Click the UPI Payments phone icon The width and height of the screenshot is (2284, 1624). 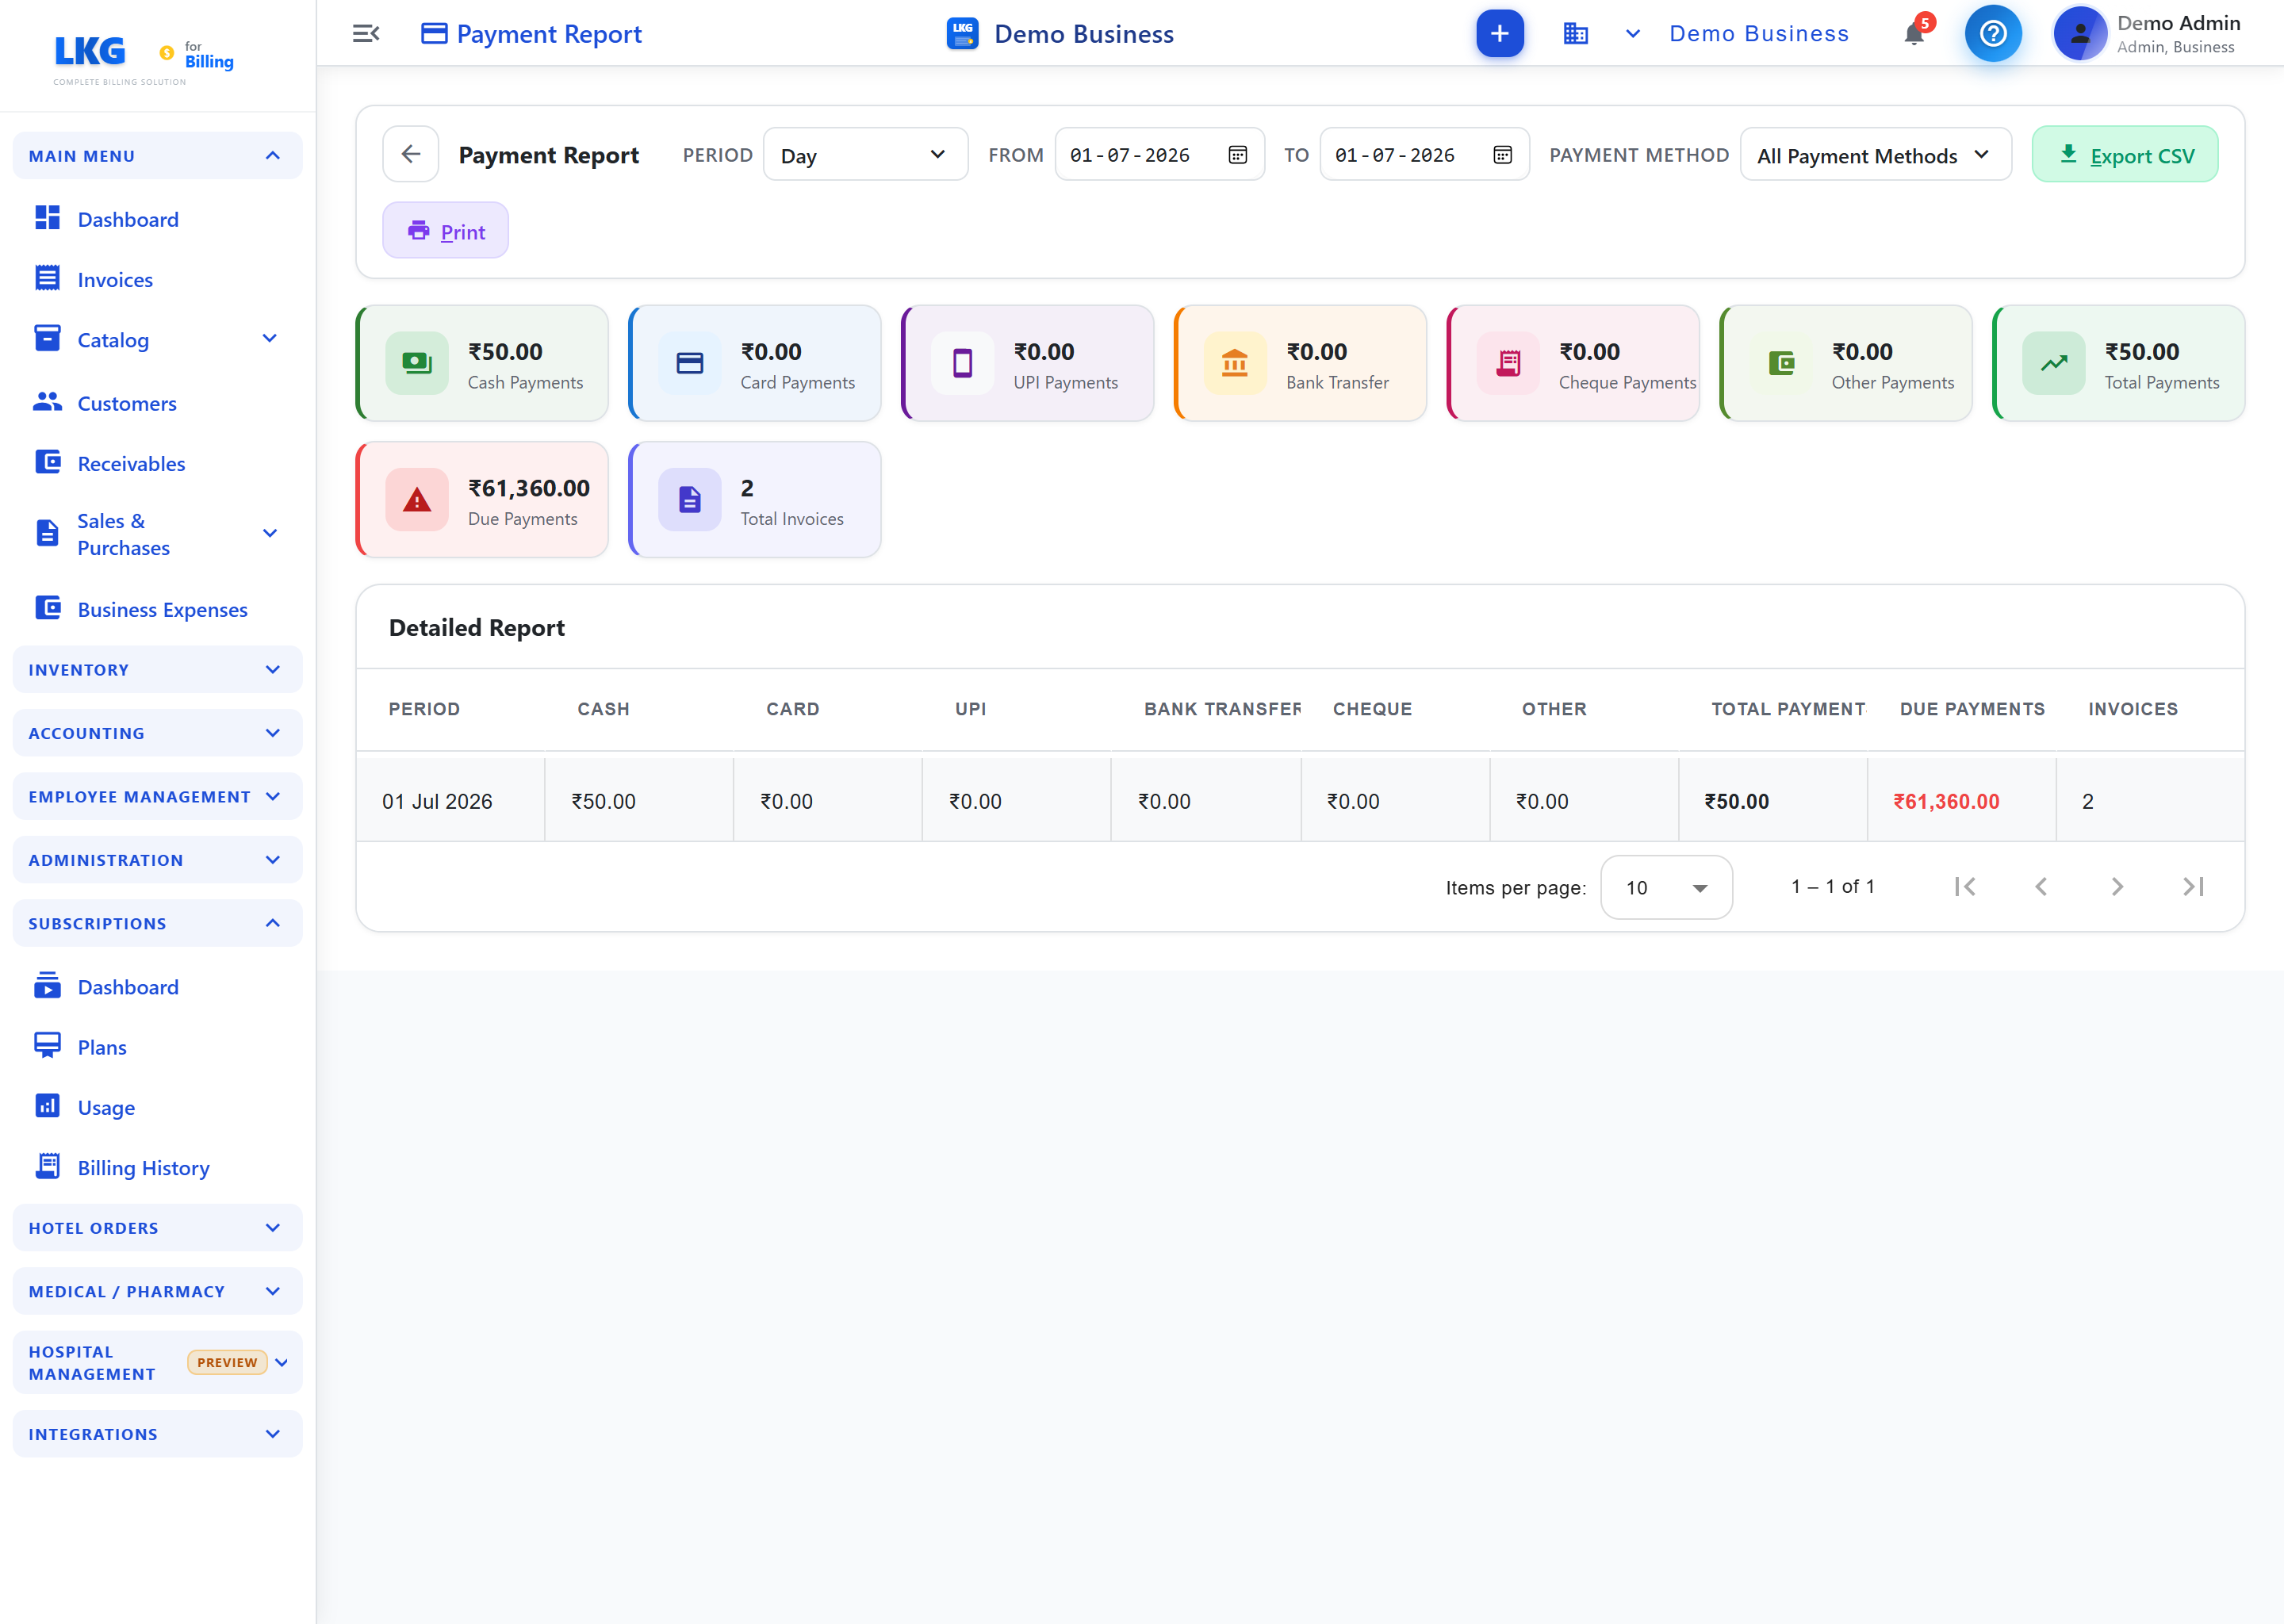pos(962,363)
